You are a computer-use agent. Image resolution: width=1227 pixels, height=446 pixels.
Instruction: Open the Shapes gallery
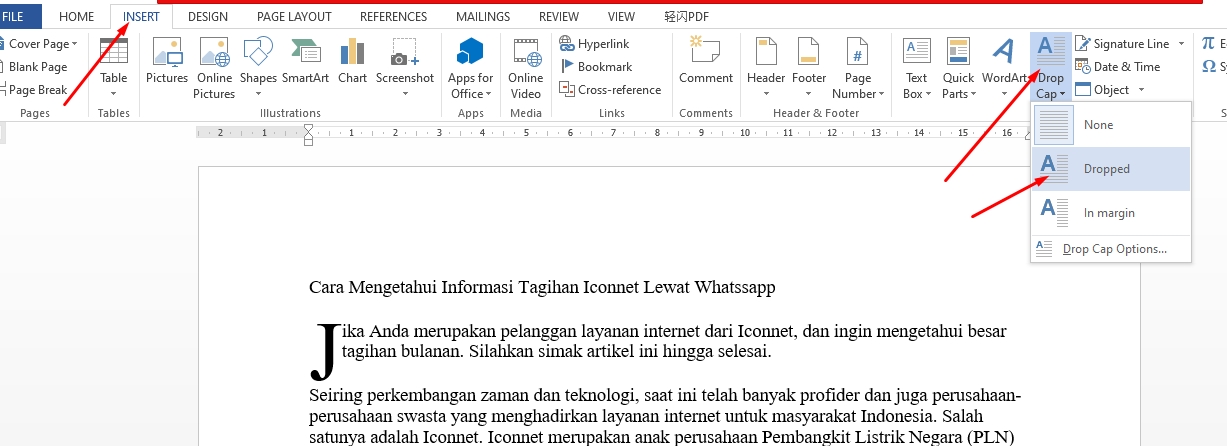pos(258,68)
